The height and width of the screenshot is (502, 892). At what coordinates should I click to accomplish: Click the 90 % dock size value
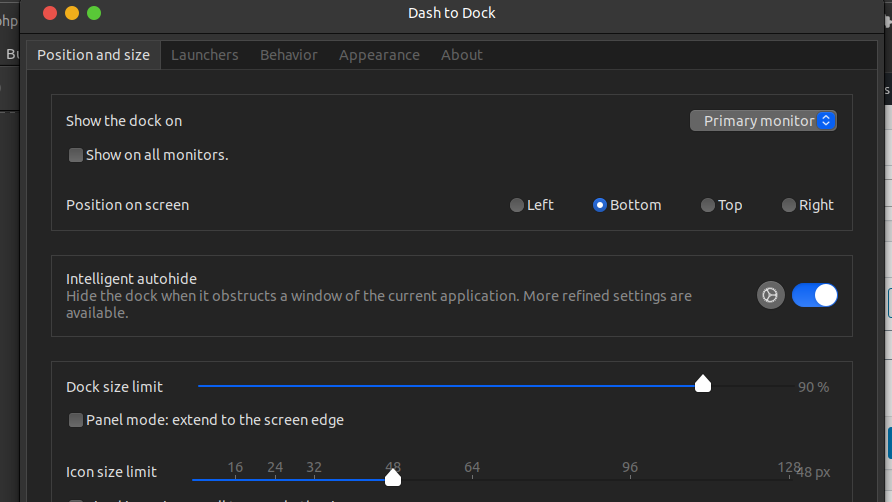coord(813,387)
